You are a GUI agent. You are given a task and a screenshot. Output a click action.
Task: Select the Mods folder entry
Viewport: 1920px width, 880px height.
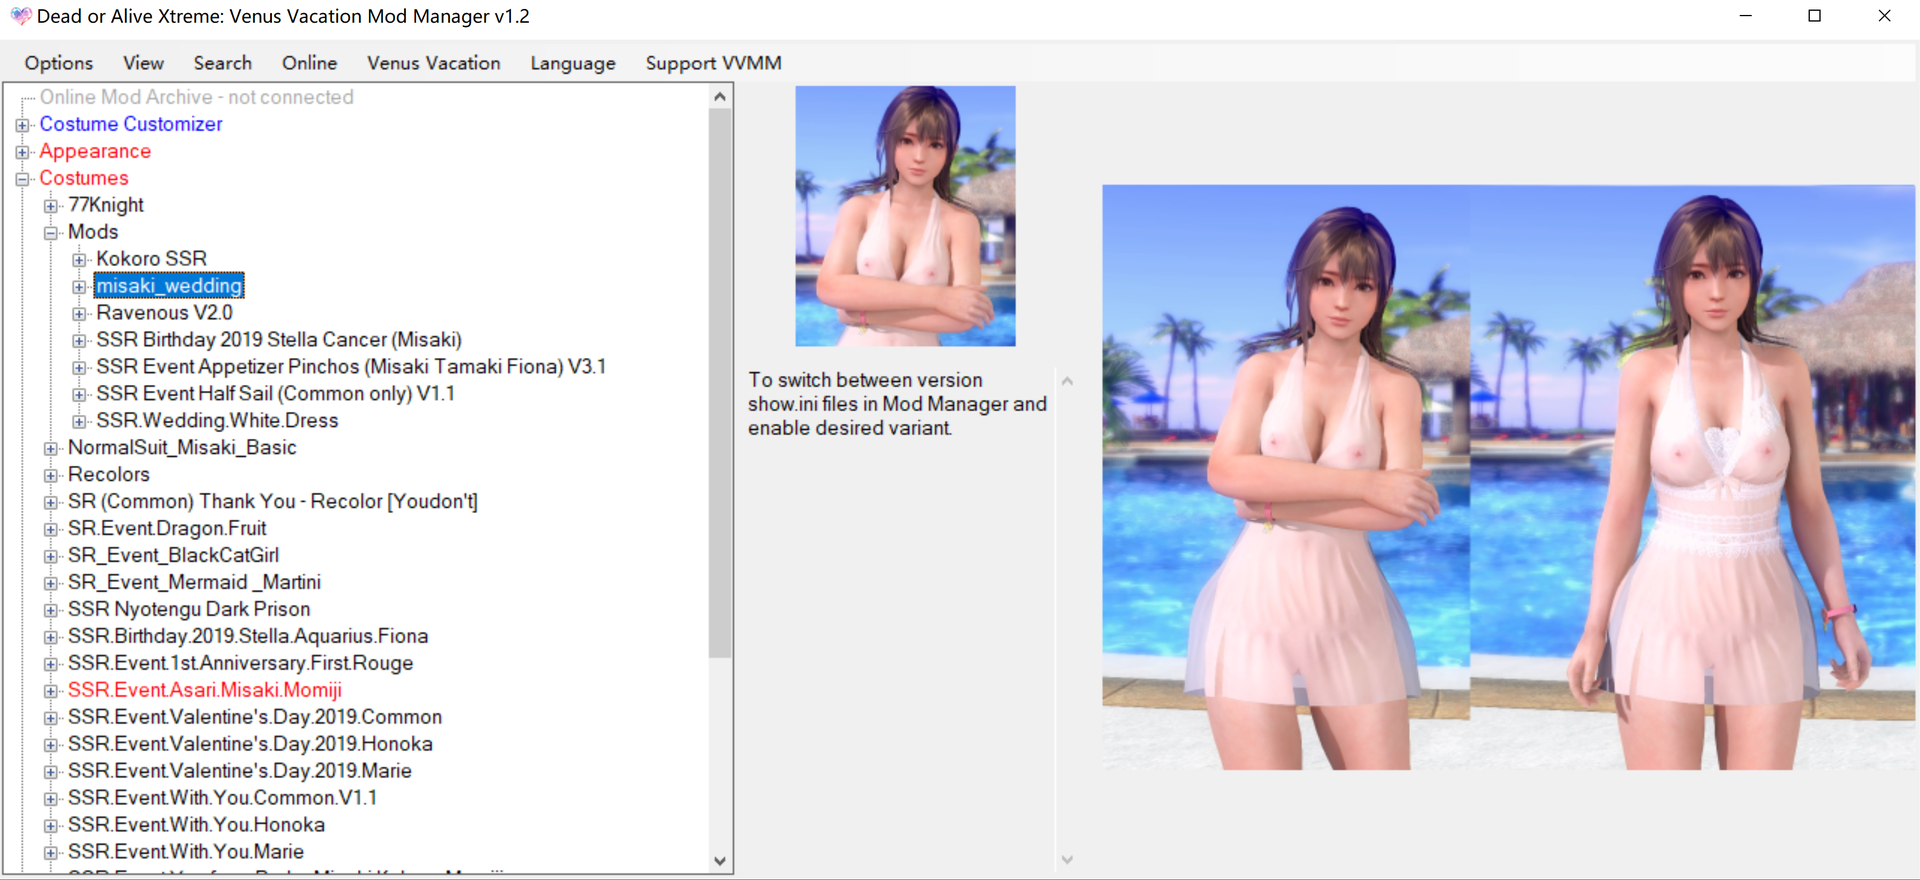click(x=93, y=232)
